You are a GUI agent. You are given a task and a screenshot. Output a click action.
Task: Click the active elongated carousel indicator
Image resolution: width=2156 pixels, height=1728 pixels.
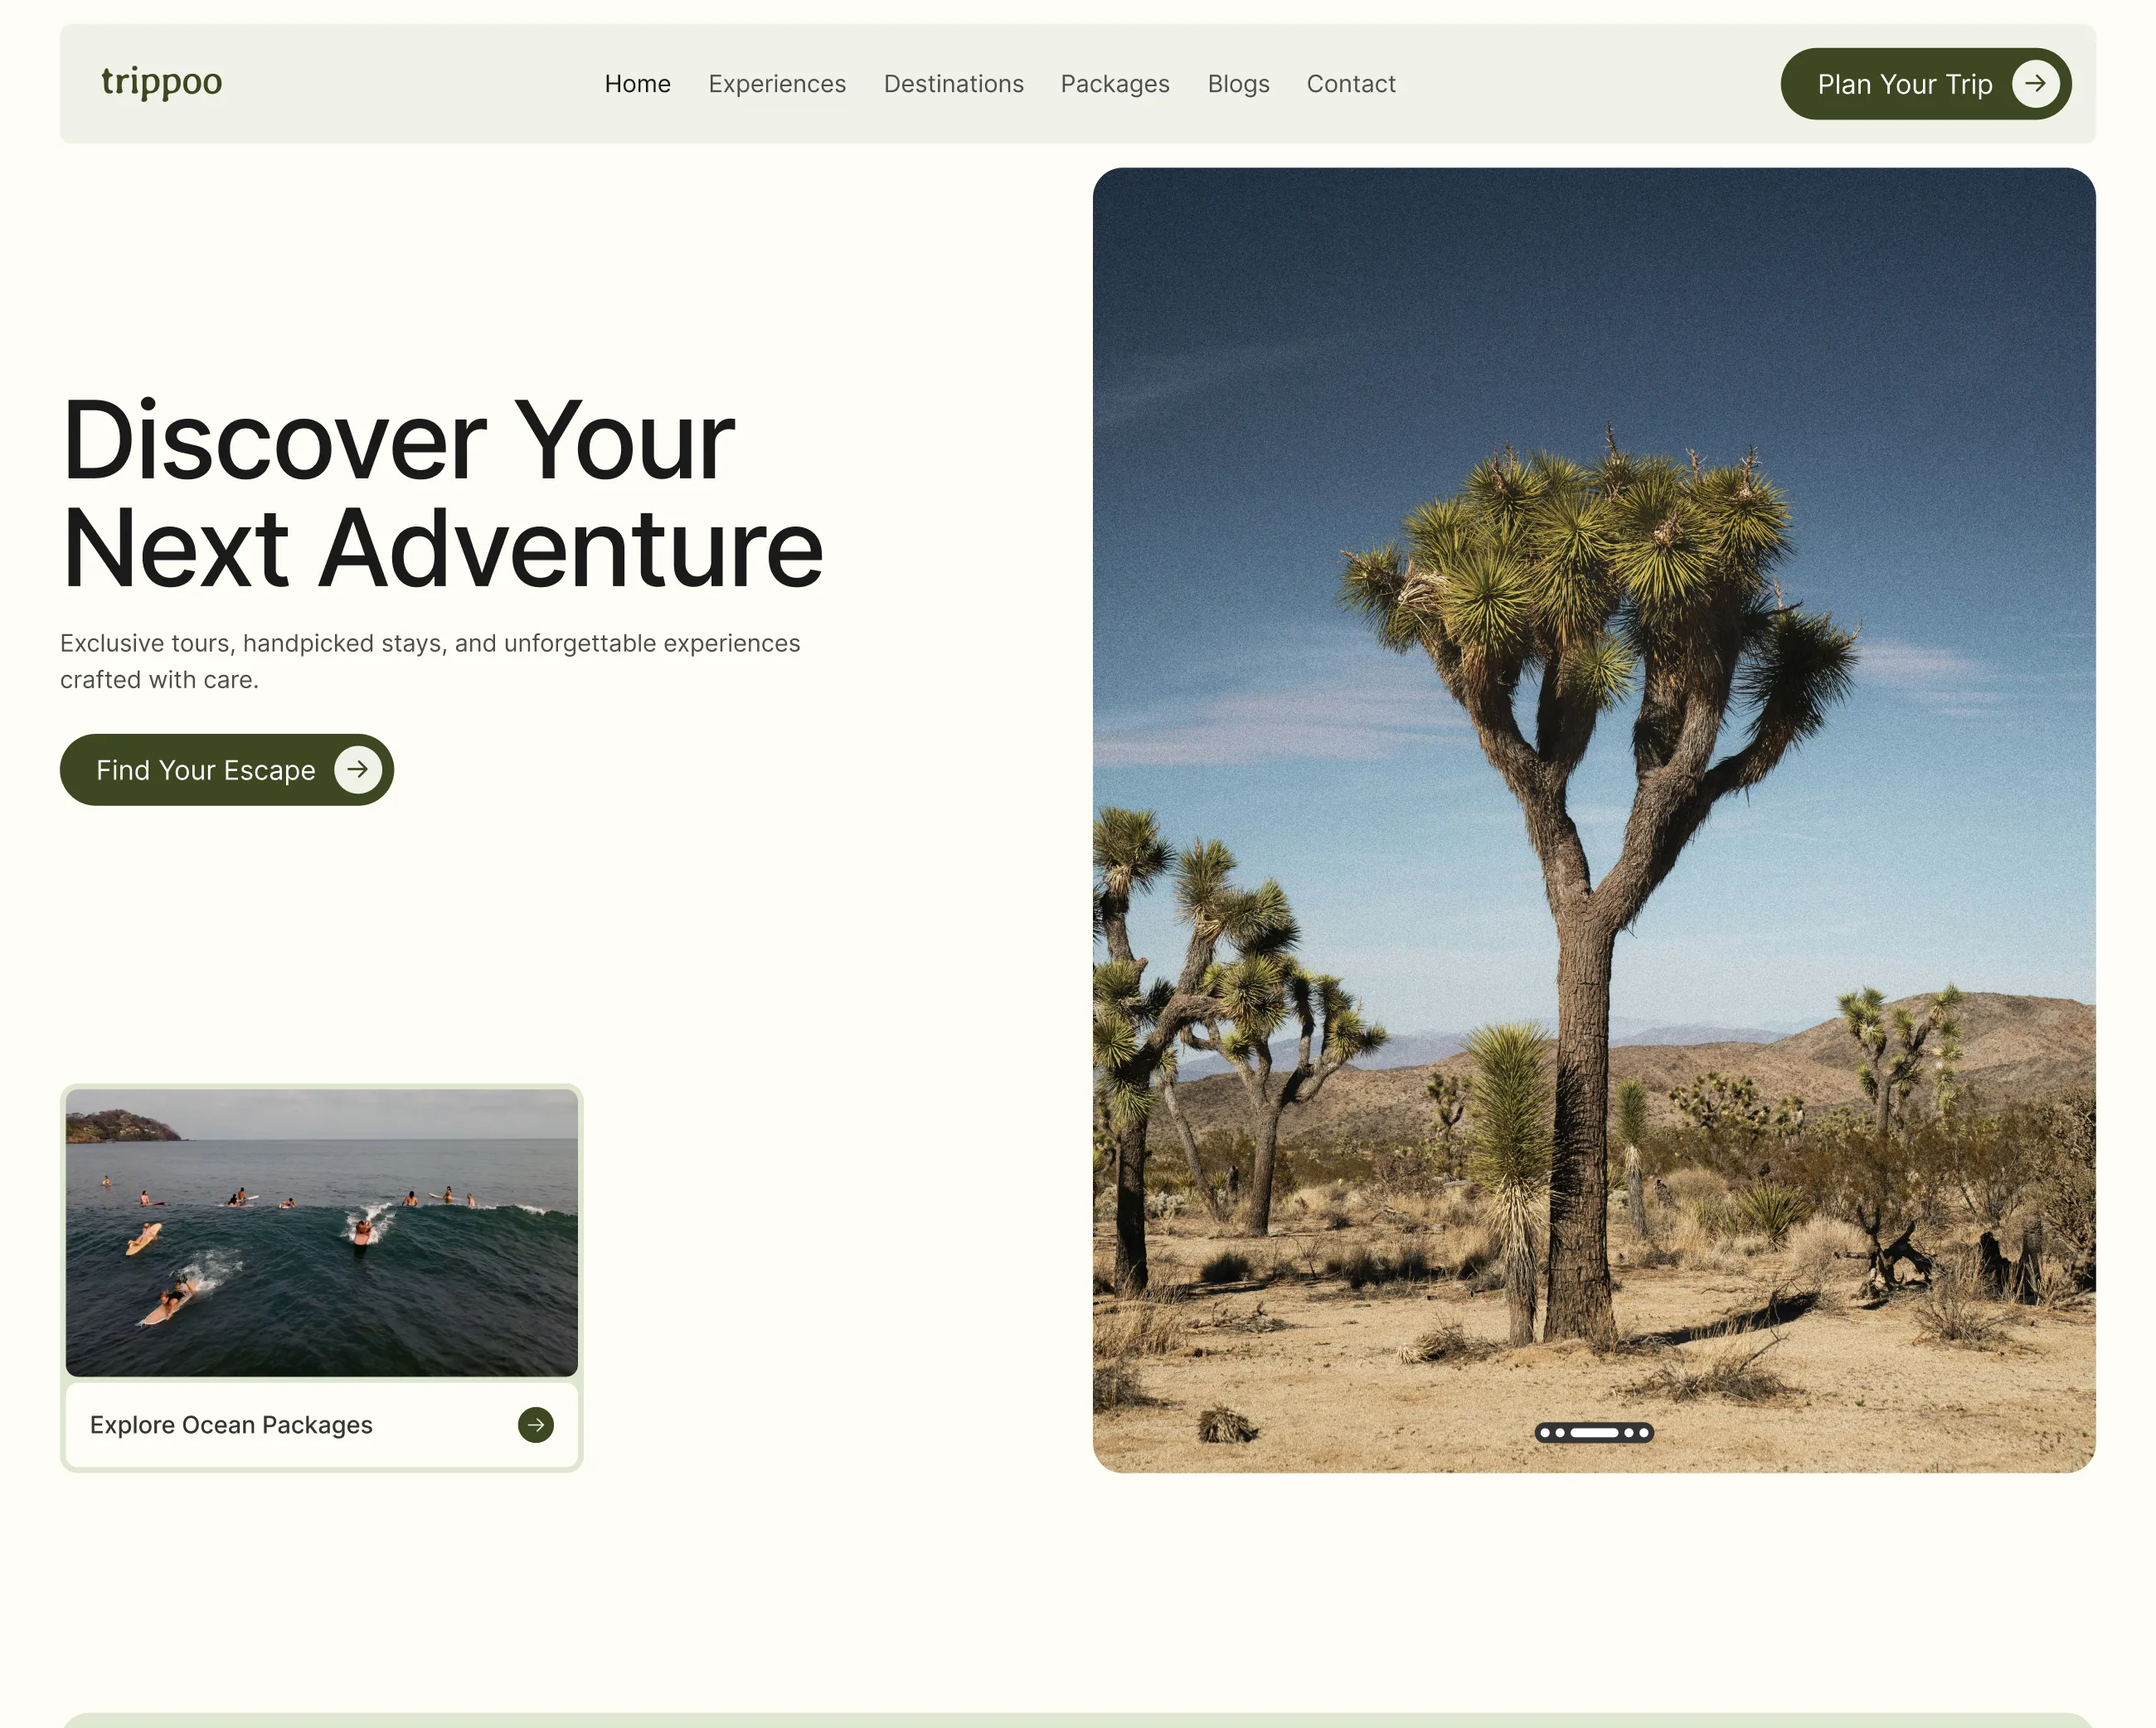click(x=1595, y=1433)
